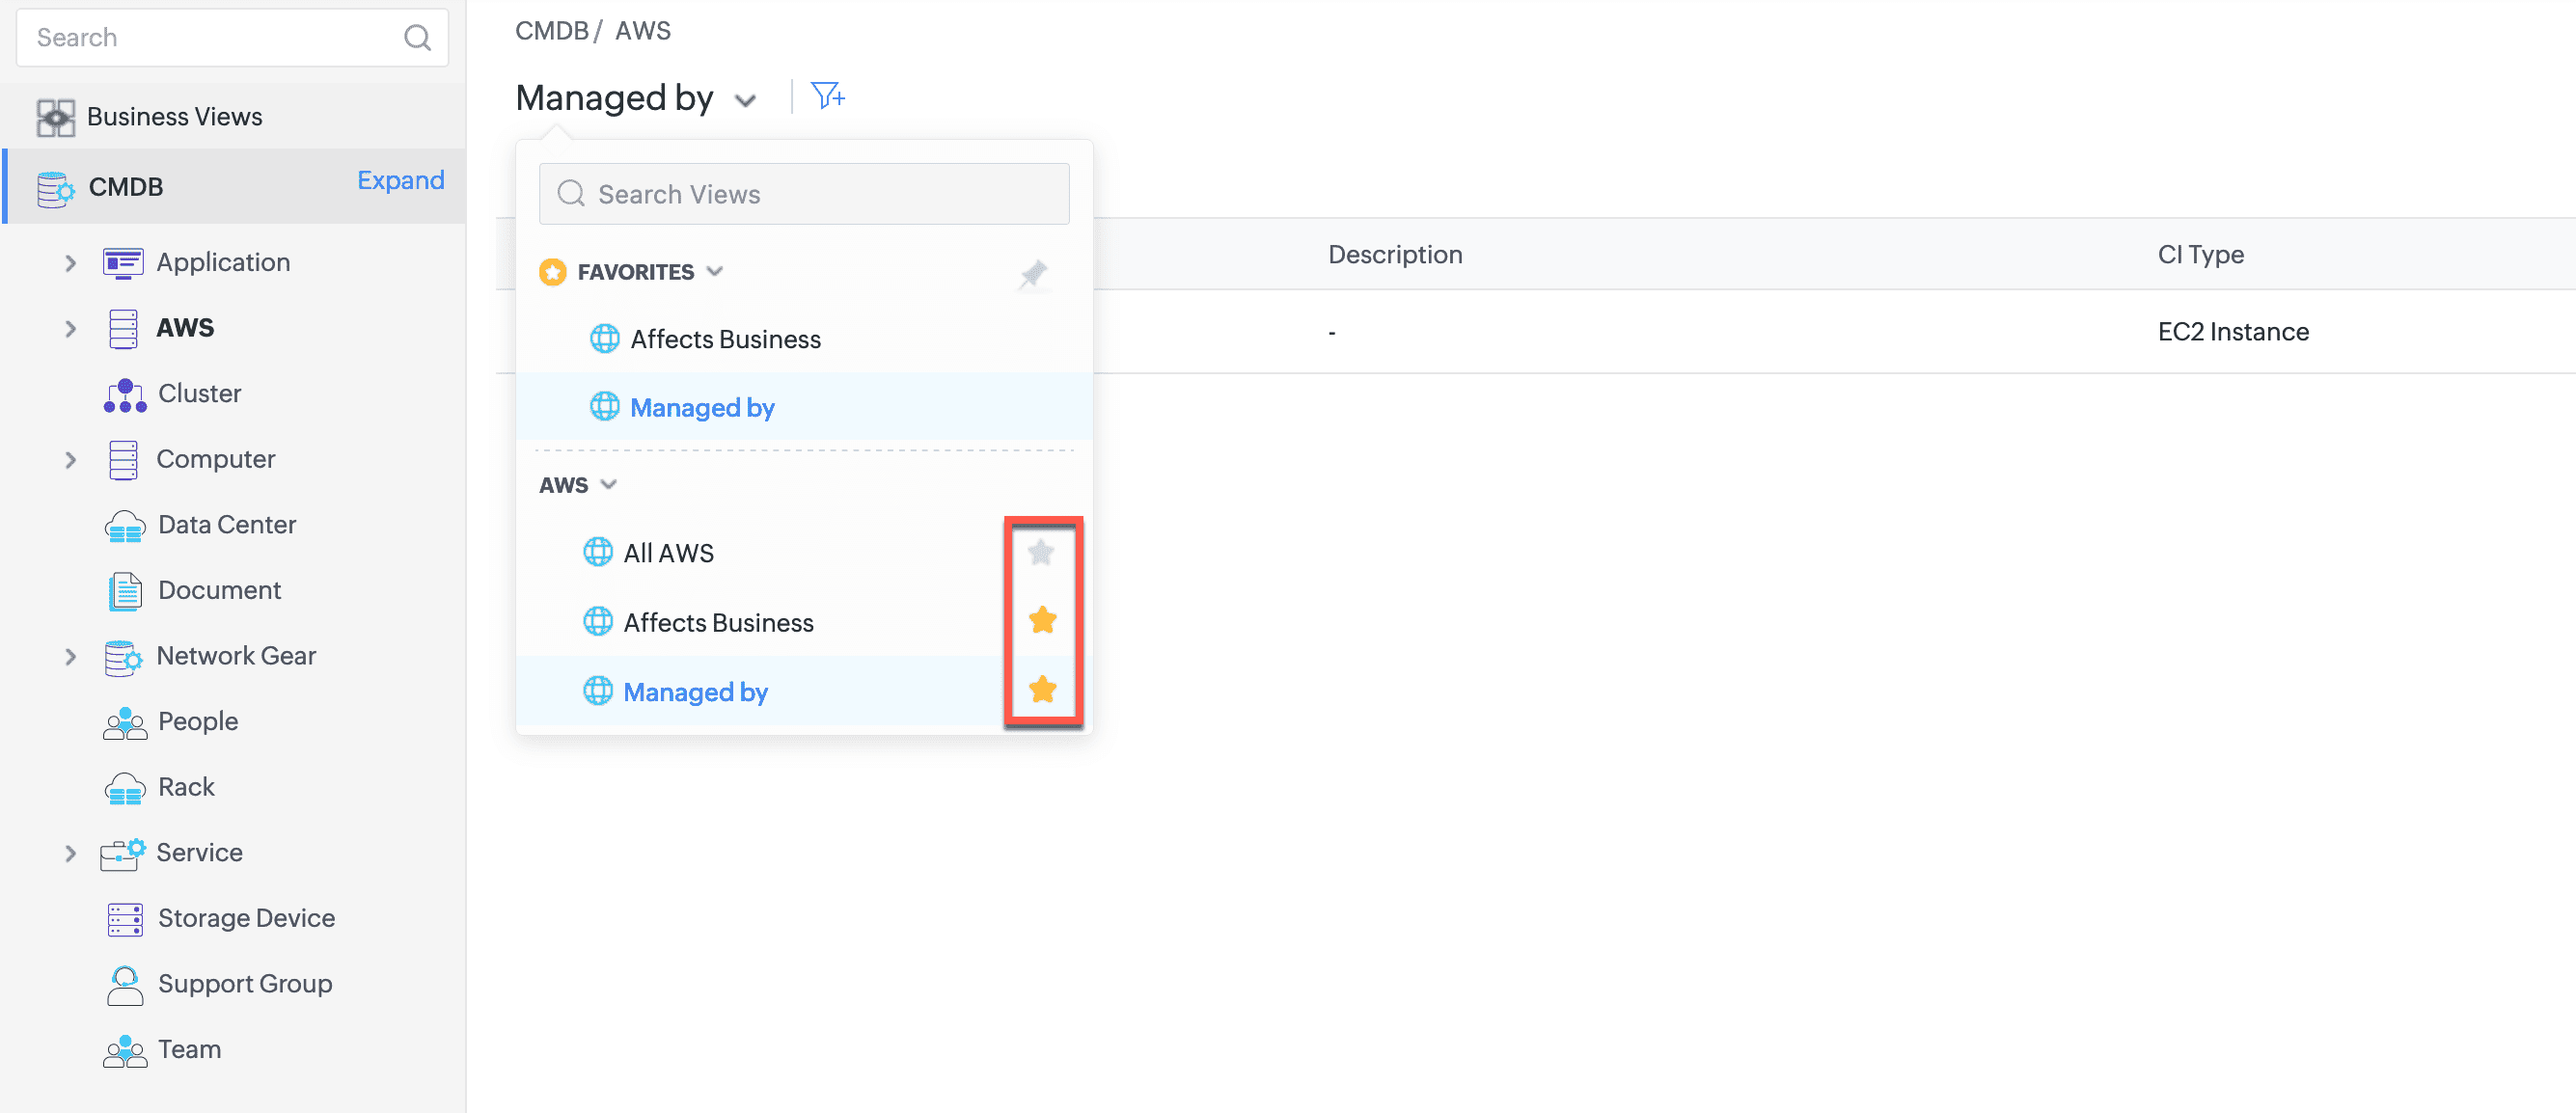Select Data Center in the sidebar

pos(226,524)
